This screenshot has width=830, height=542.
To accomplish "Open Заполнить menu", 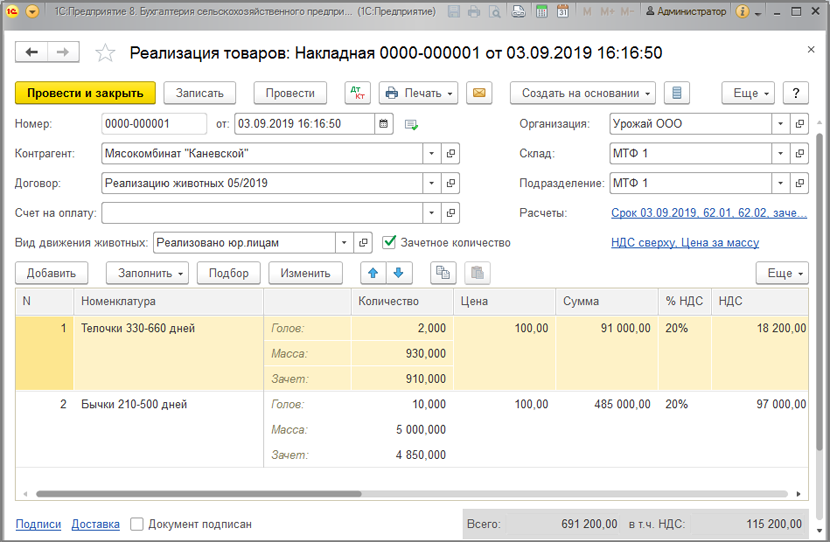I will [x=147, y=273].
